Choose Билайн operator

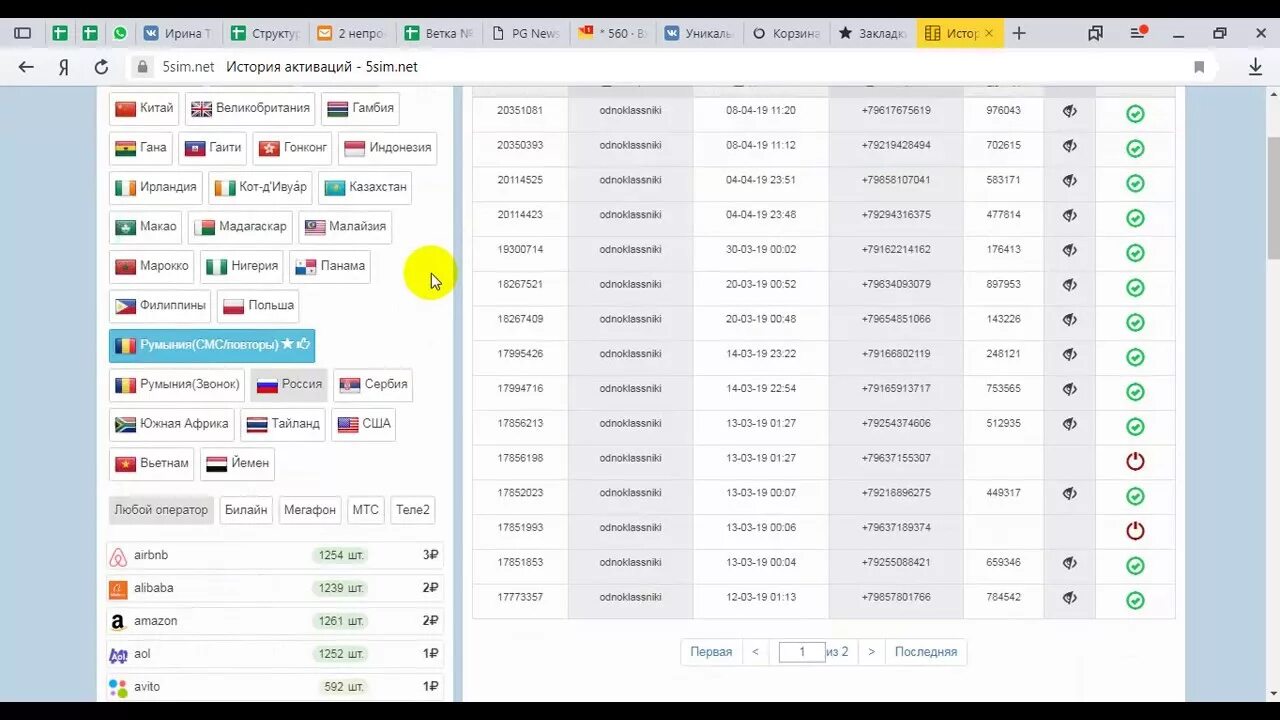246,510
